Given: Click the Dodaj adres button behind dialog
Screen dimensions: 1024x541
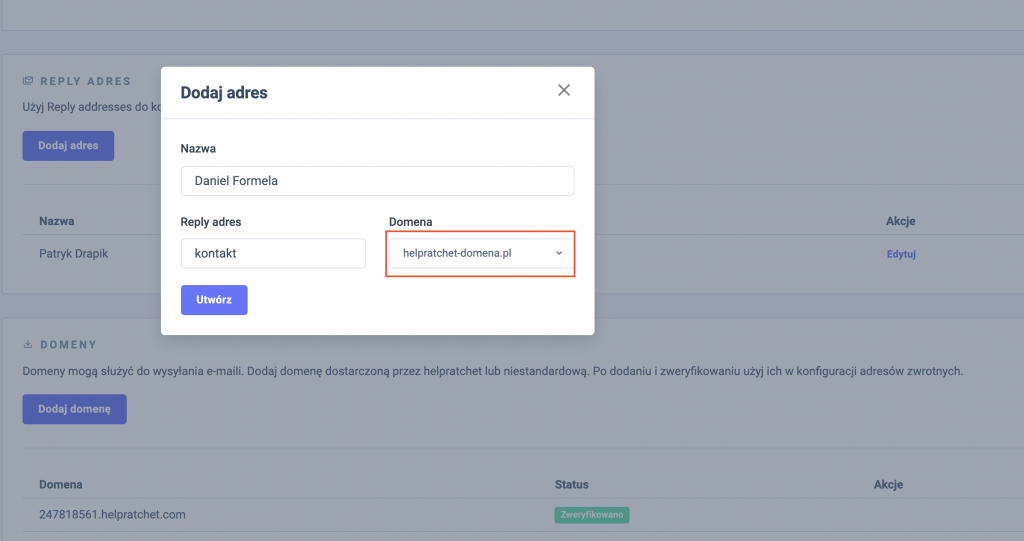Looking at the screenshot, I should point(68,145).
